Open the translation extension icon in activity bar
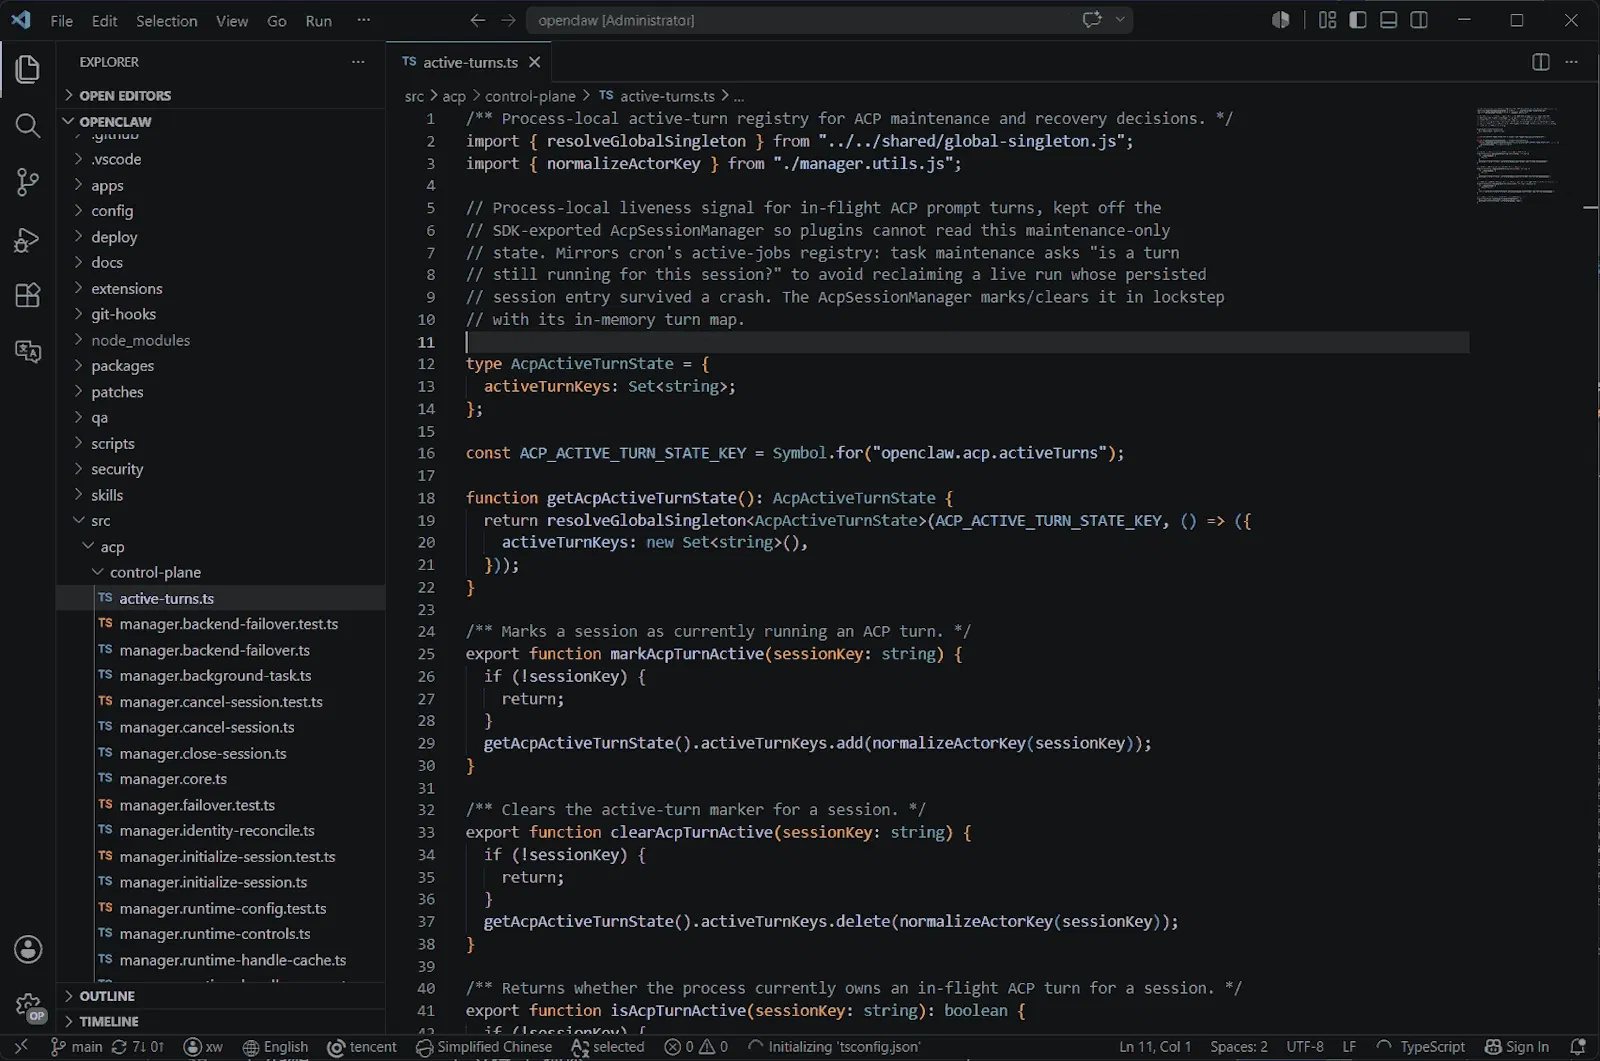1600x1061 pixels. [x=28, y=352]
